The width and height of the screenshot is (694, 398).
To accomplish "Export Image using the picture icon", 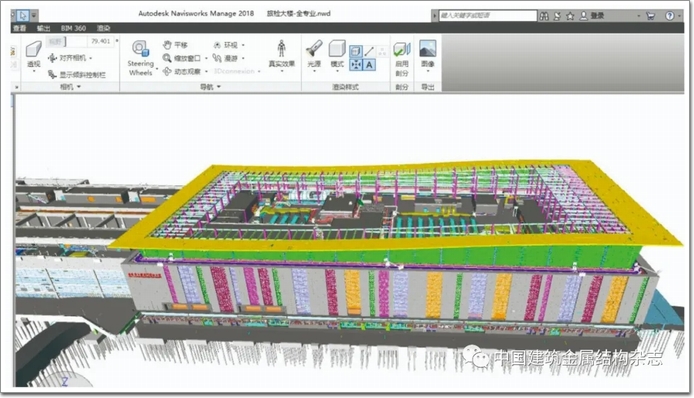I will [428, 54].
